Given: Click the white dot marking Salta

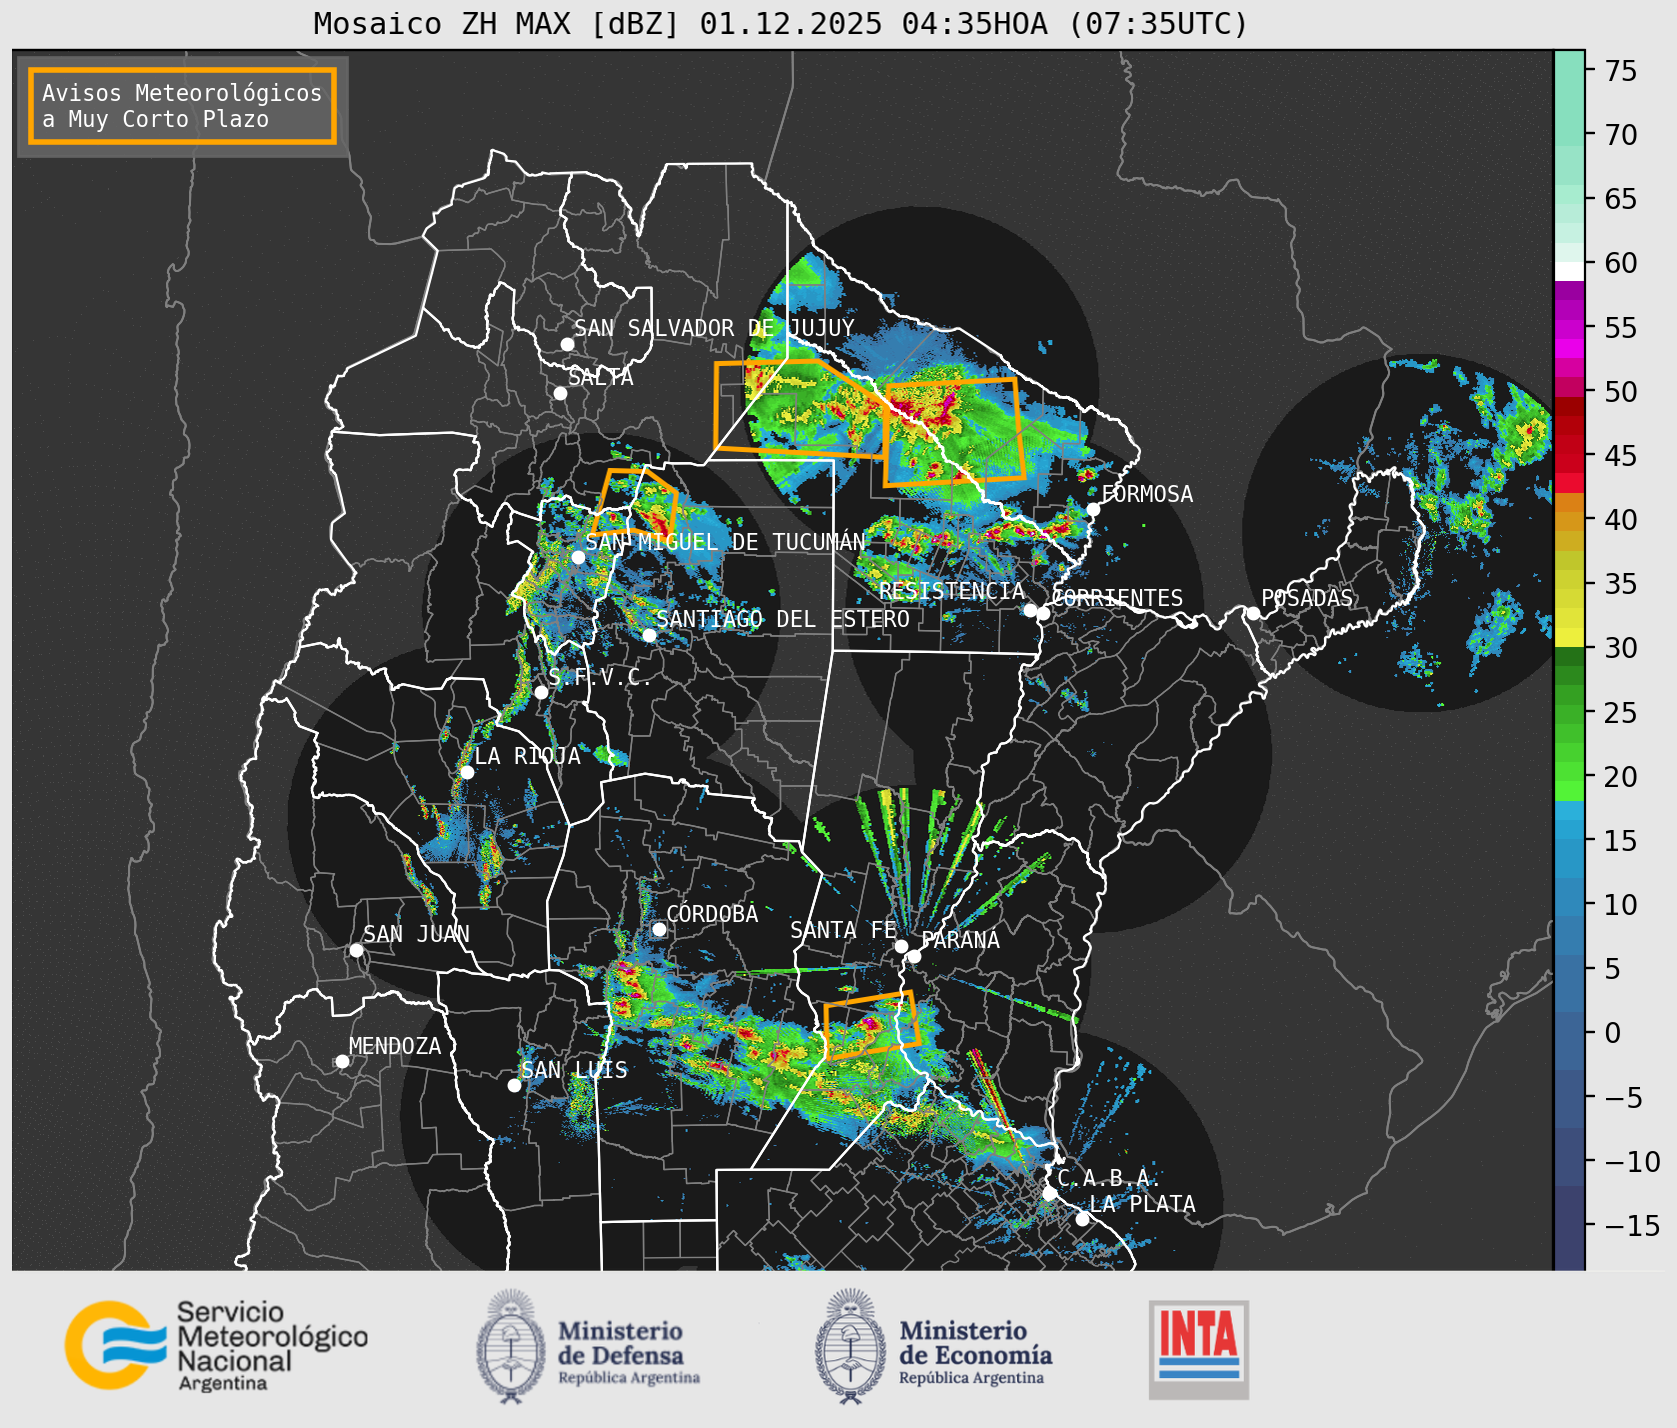Looking at the screenshot, I should [561, 393].
